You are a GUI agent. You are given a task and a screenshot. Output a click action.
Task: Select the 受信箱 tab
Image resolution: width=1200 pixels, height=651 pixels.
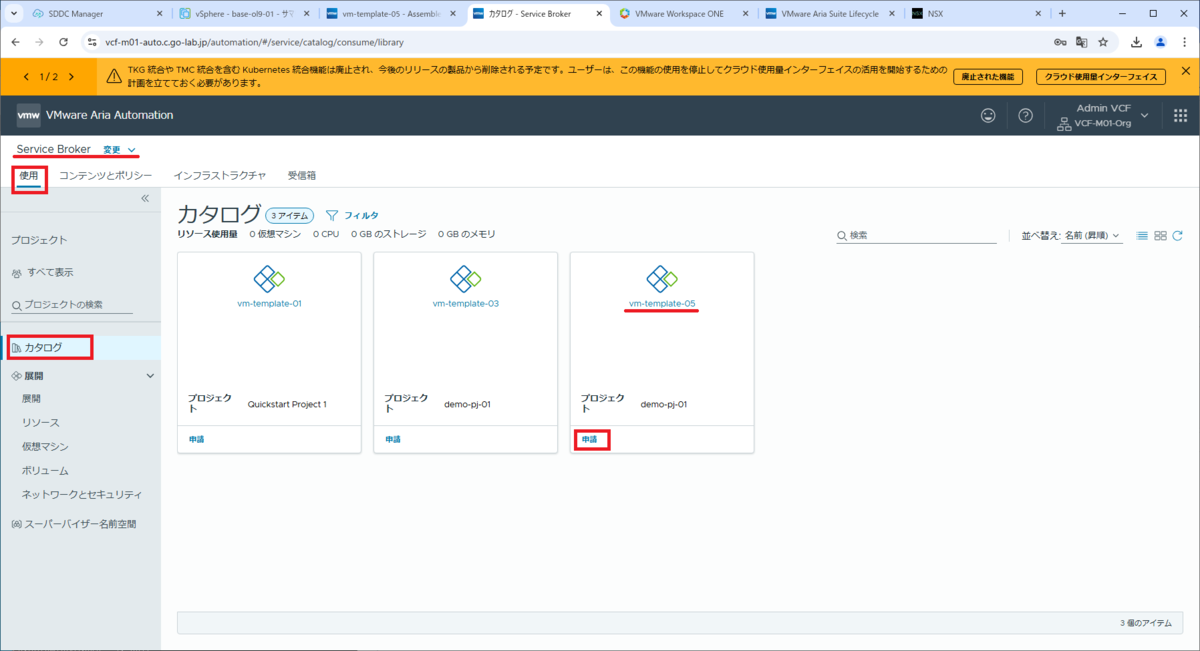point(302,175)
